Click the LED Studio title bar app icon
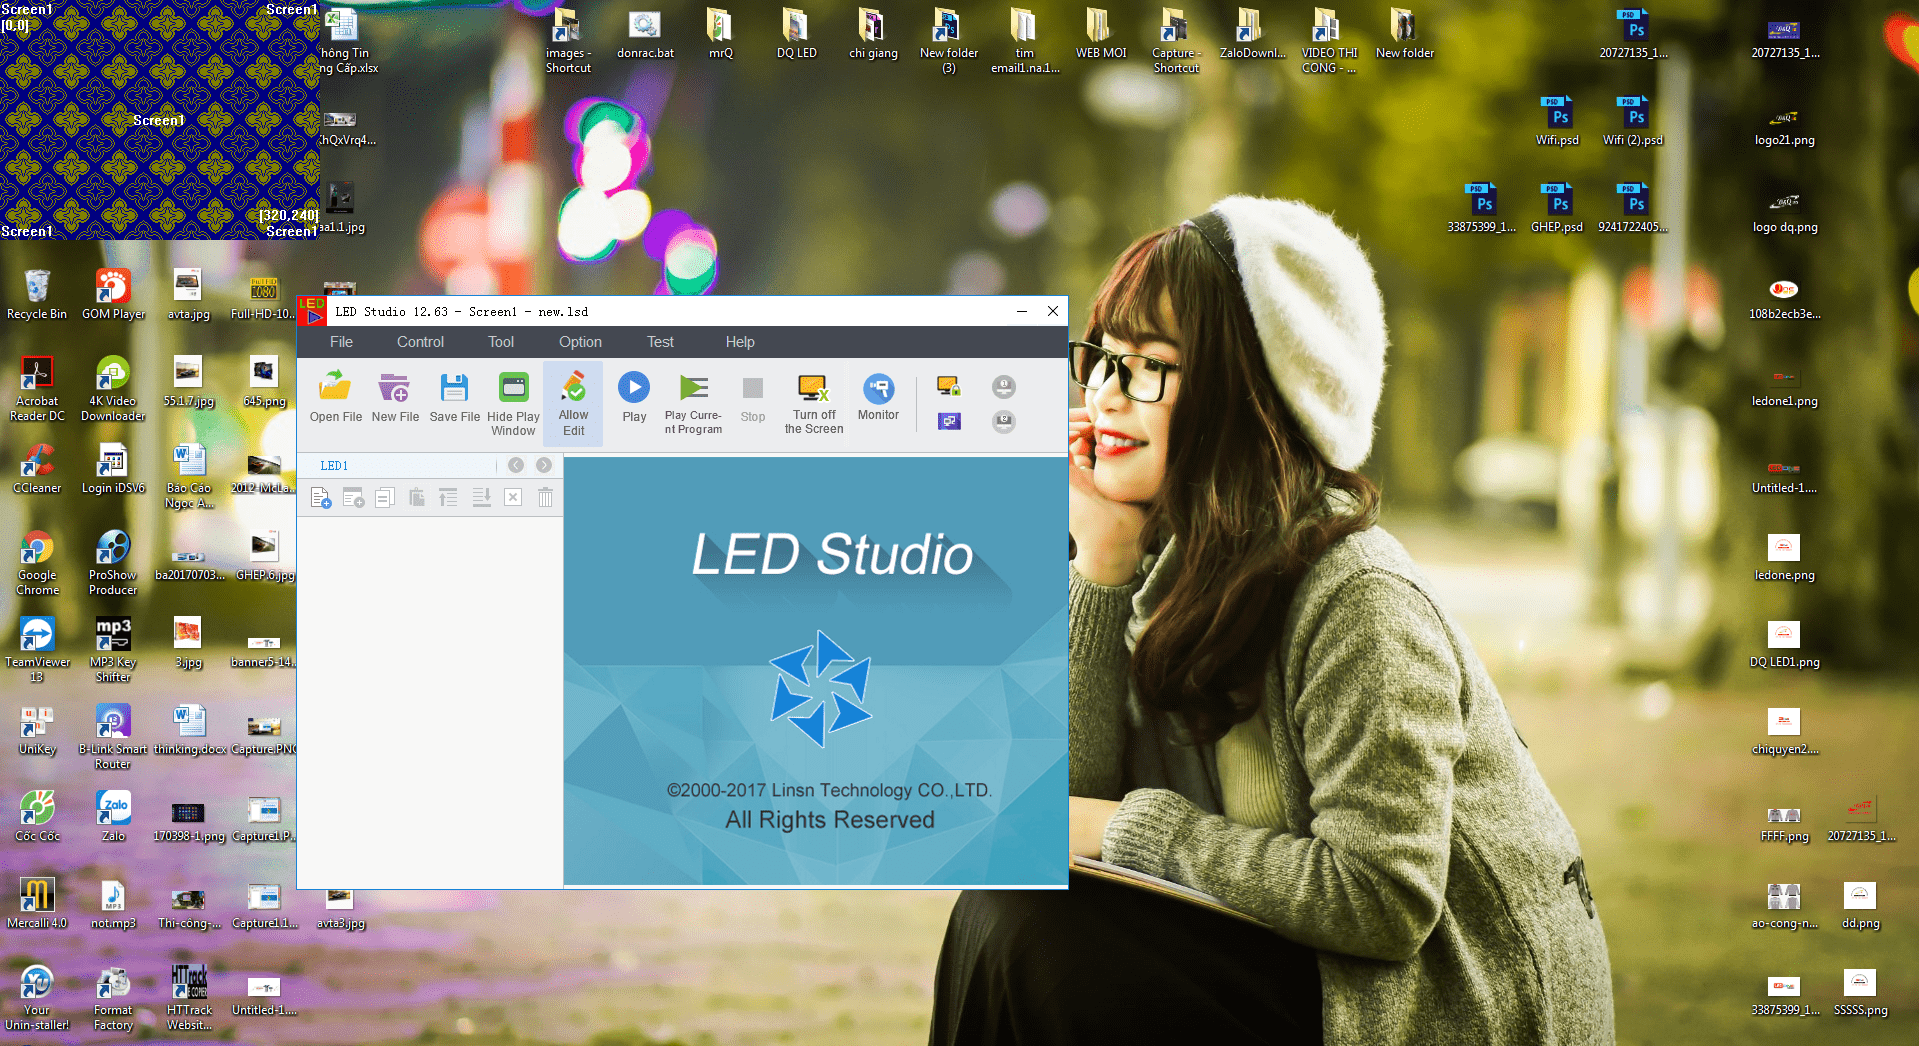Image resolution: width=1919 pixels, height=1046 pixels. [x=313, y=311]
